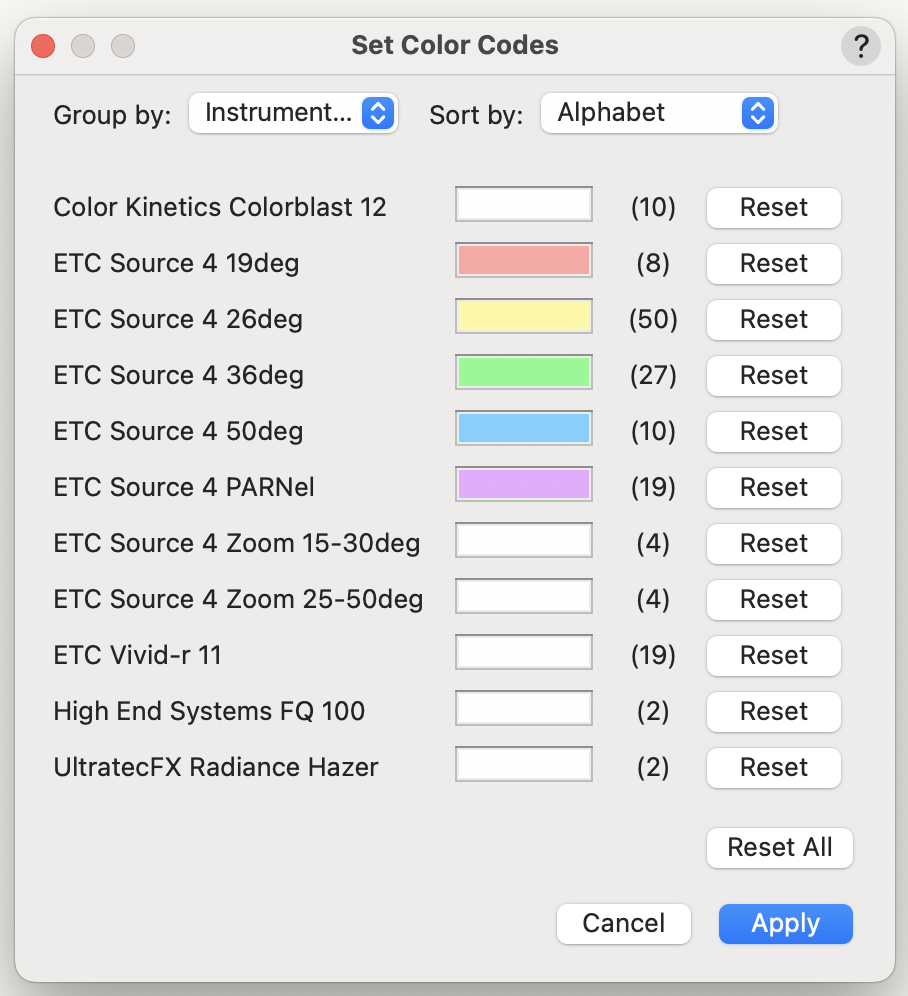Click the help question mark button
Viewport: 908px width, 996px height.
point(860,46)
